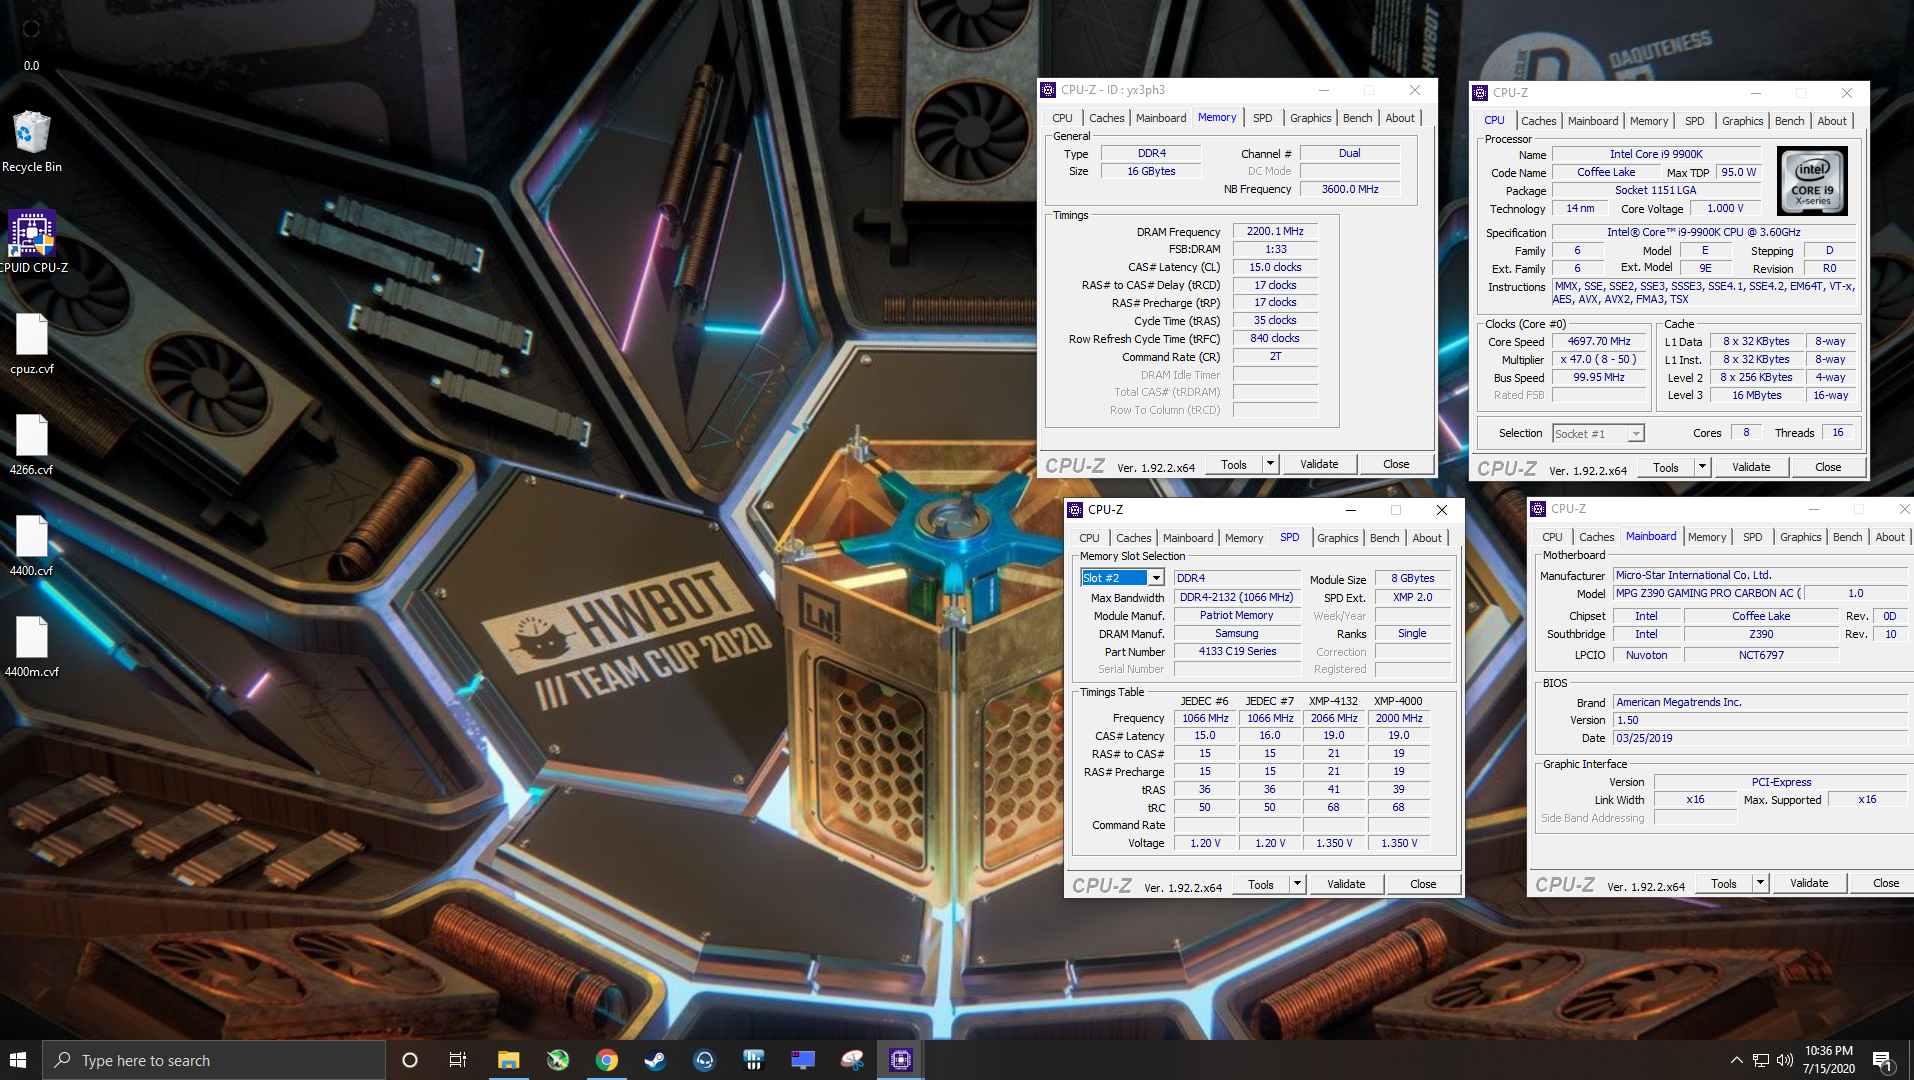
Task: Open Google Chrome from taskbar
Action: pyautogui.click(x=606, y=1060)
